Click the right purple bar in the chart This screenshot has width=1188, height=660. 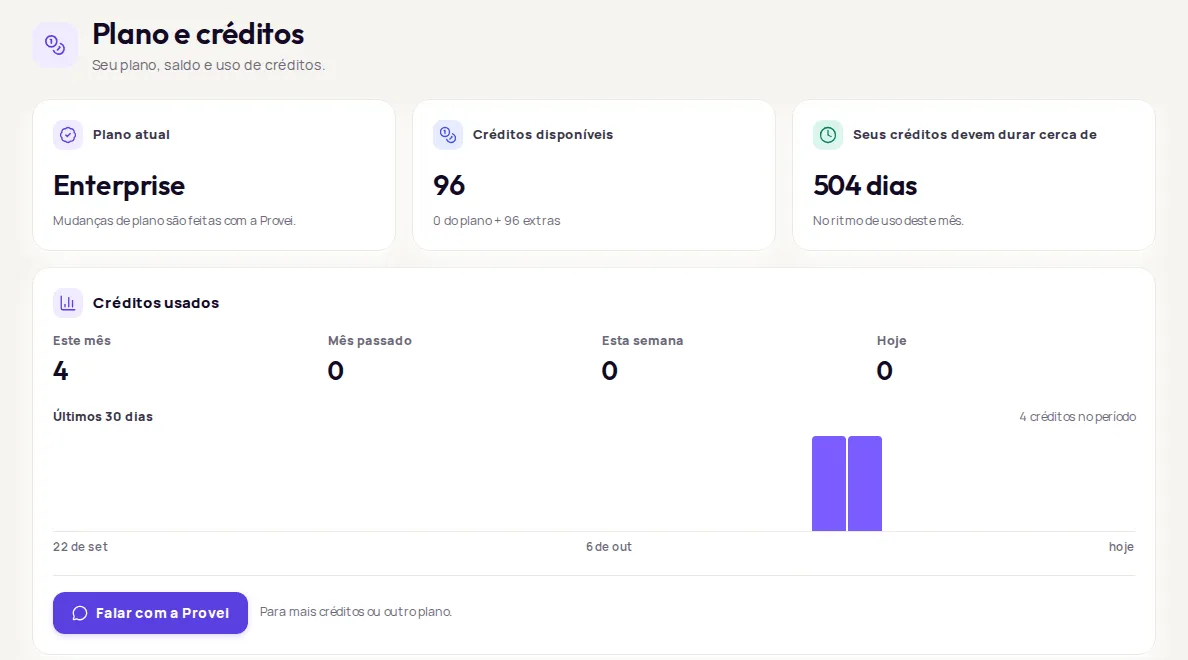[864, 483]
